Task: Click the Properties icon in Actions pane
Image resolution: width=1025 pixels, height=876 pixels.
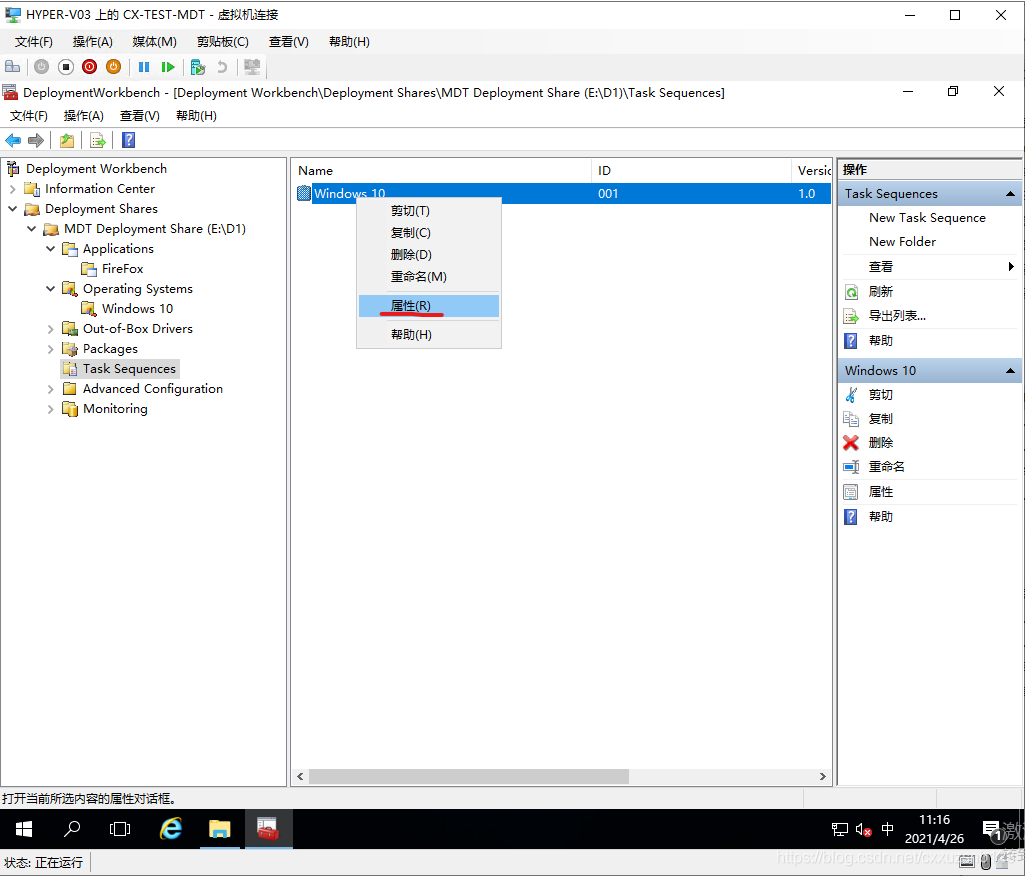Action: [x=850, y=492]
